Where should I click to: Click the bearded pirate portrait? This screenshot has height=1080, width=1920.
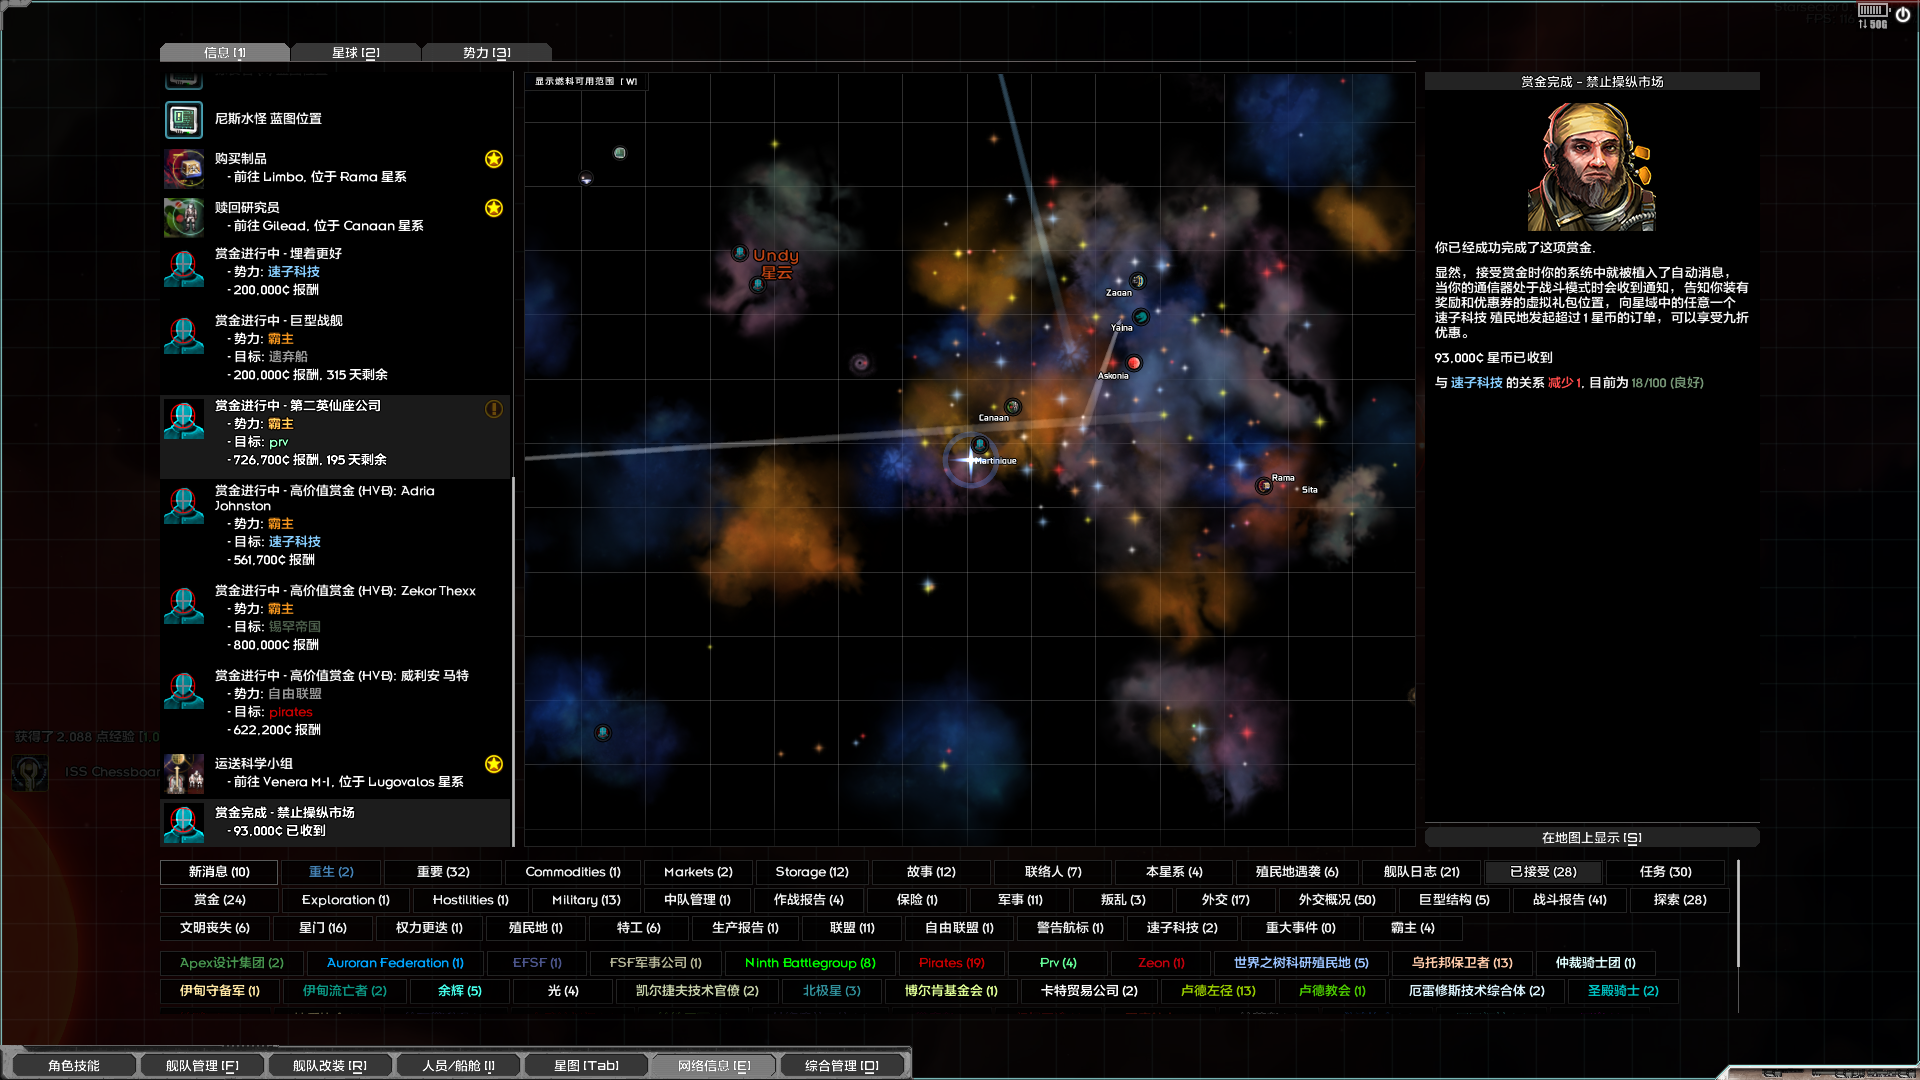click(1591, 167)
